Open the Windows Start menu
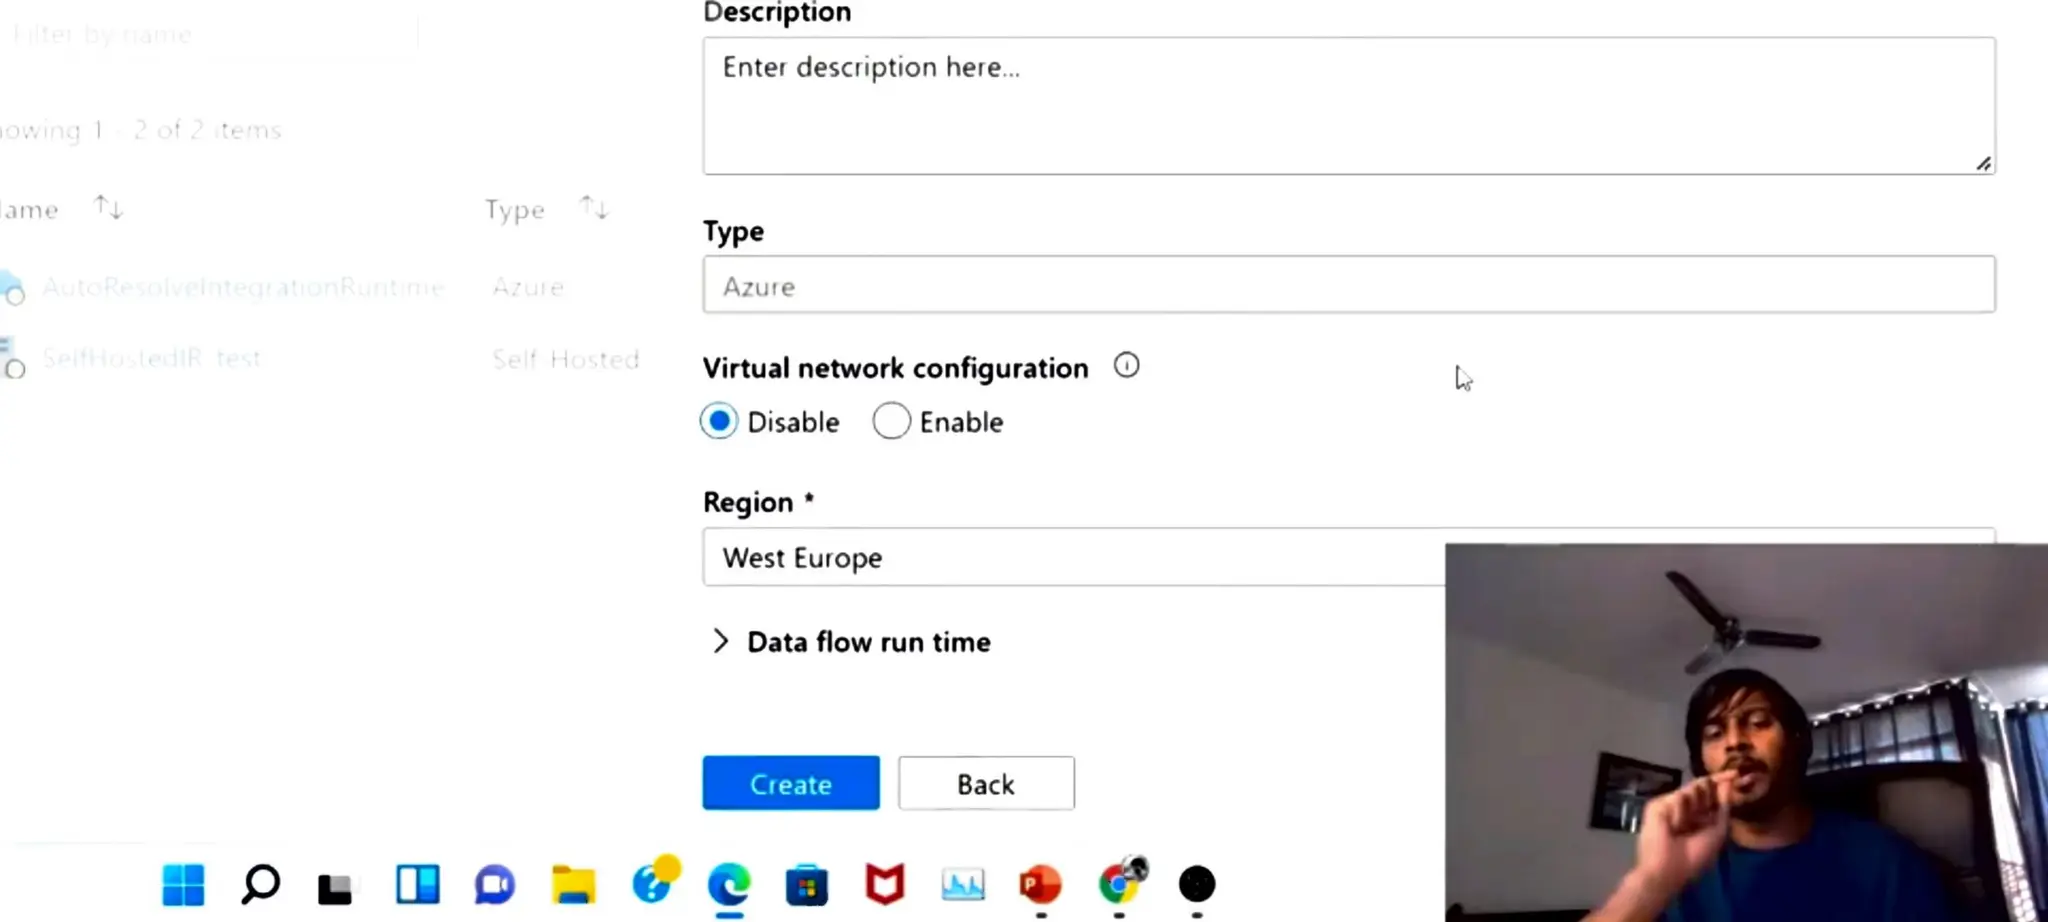2048x922 pixels. click(x=183, y=885)
